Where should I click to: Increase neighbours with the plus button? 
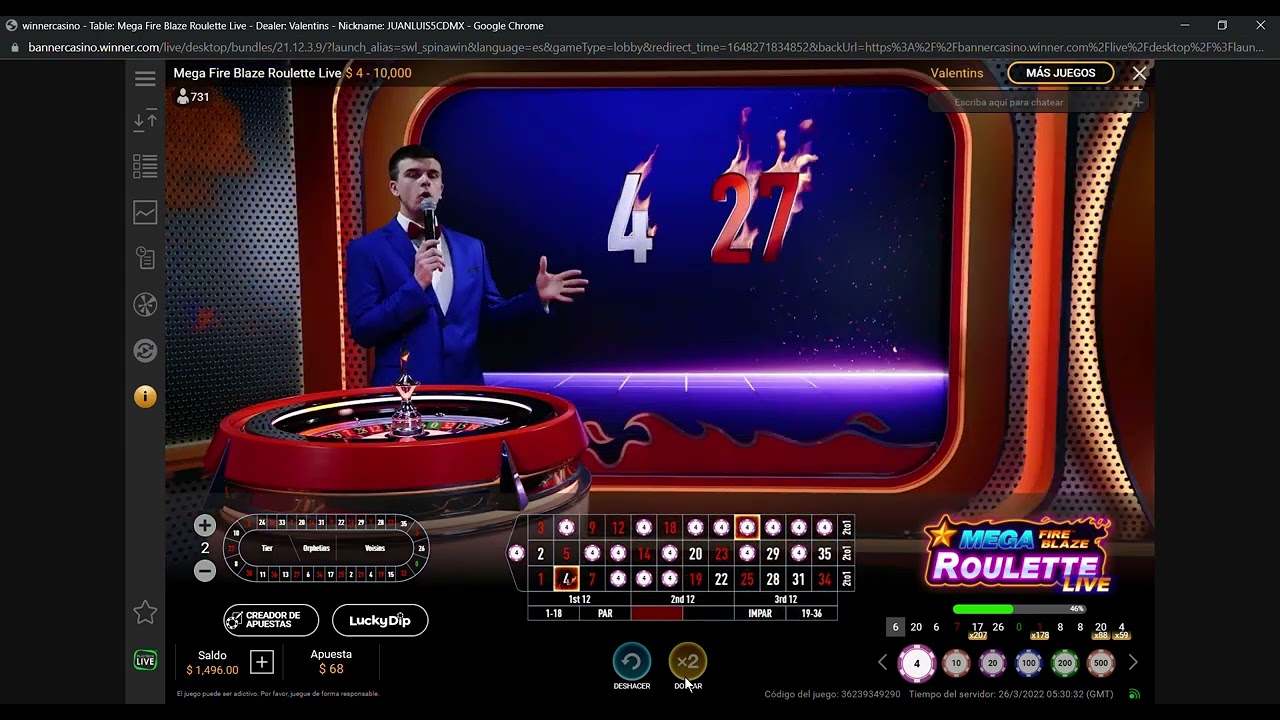(205, 525)
